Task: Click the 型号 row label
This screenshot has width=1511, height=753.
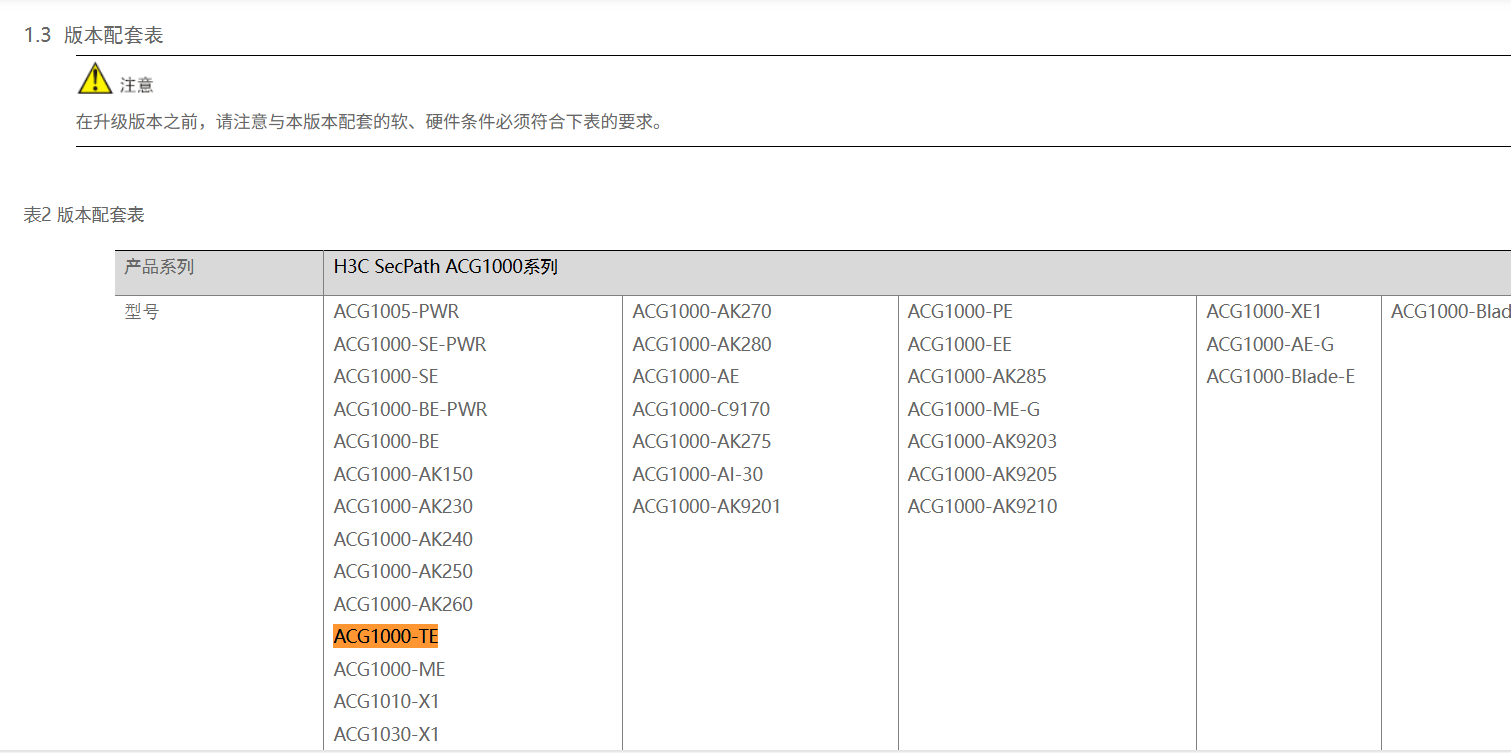Action: coord(142,312)
